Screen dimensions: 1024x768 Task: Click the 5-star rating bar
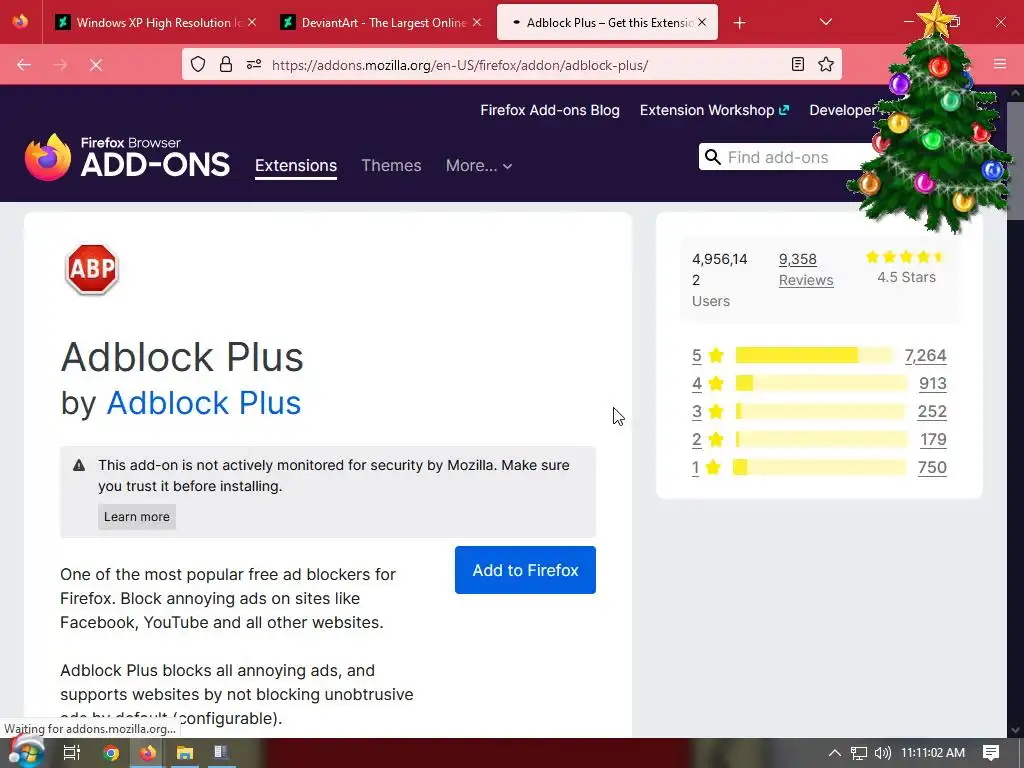click(x=814, y=355)
